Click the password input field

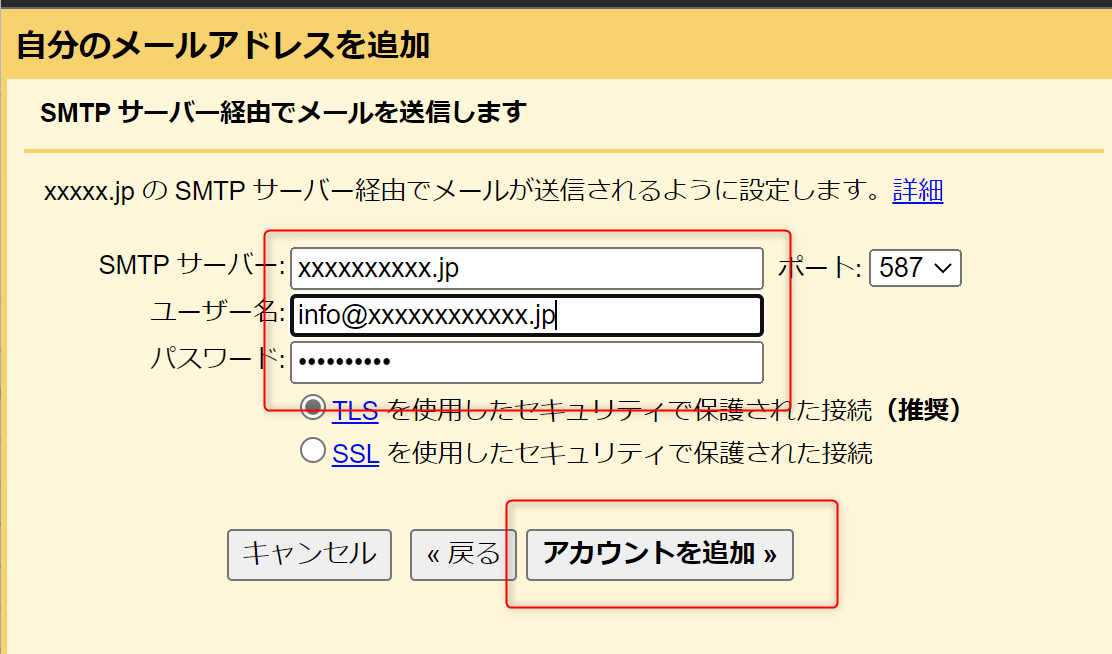[x=527, y=362]
